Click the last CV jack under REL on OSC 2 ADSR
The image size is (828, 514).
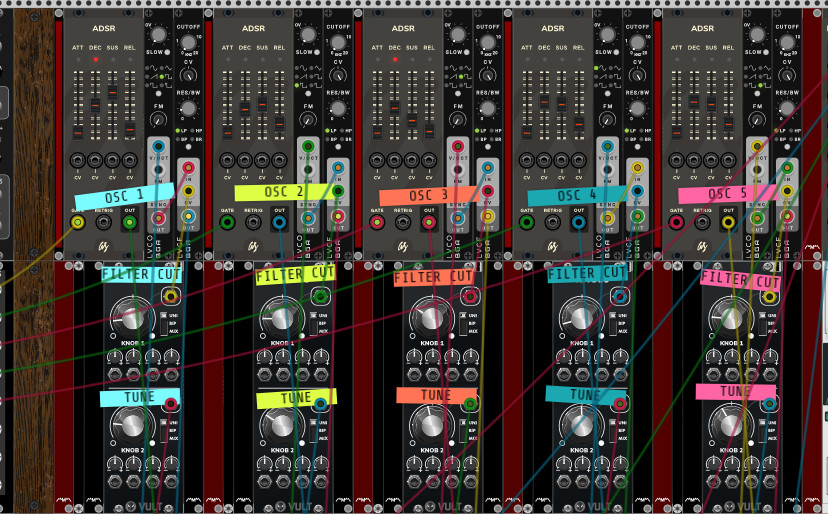coord(279,160)
